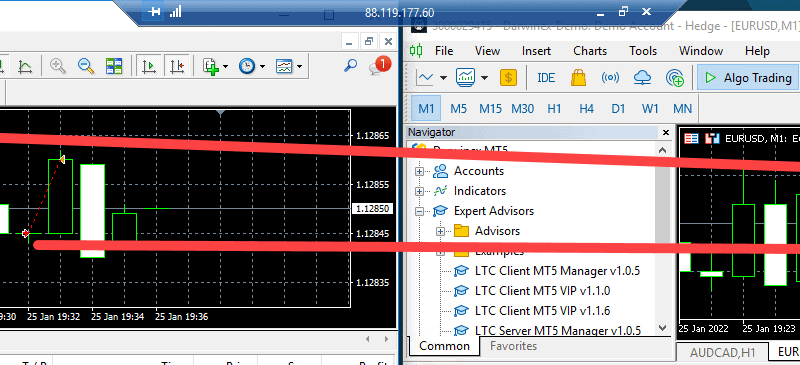Switch to the AUDCAD,H1 chart tab

tap(722, 352)
